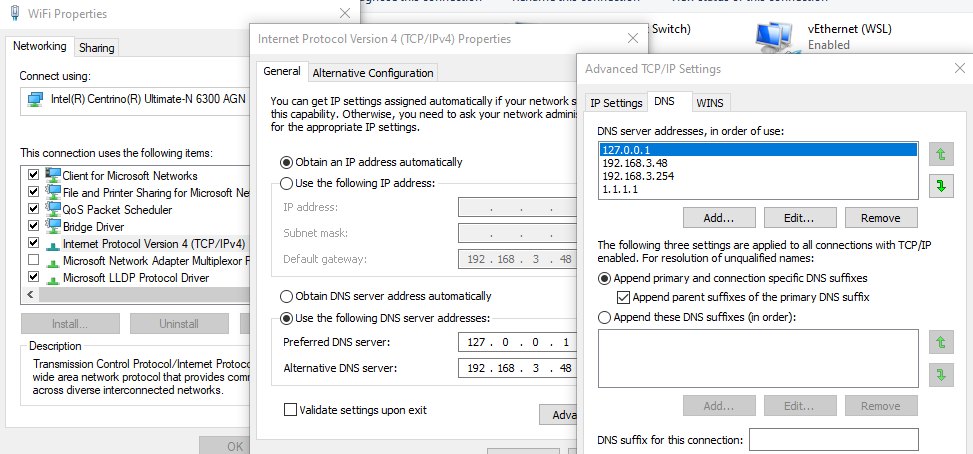
Task: Uncheck Client for Microsoft Networks
Action: click(34, 176)
